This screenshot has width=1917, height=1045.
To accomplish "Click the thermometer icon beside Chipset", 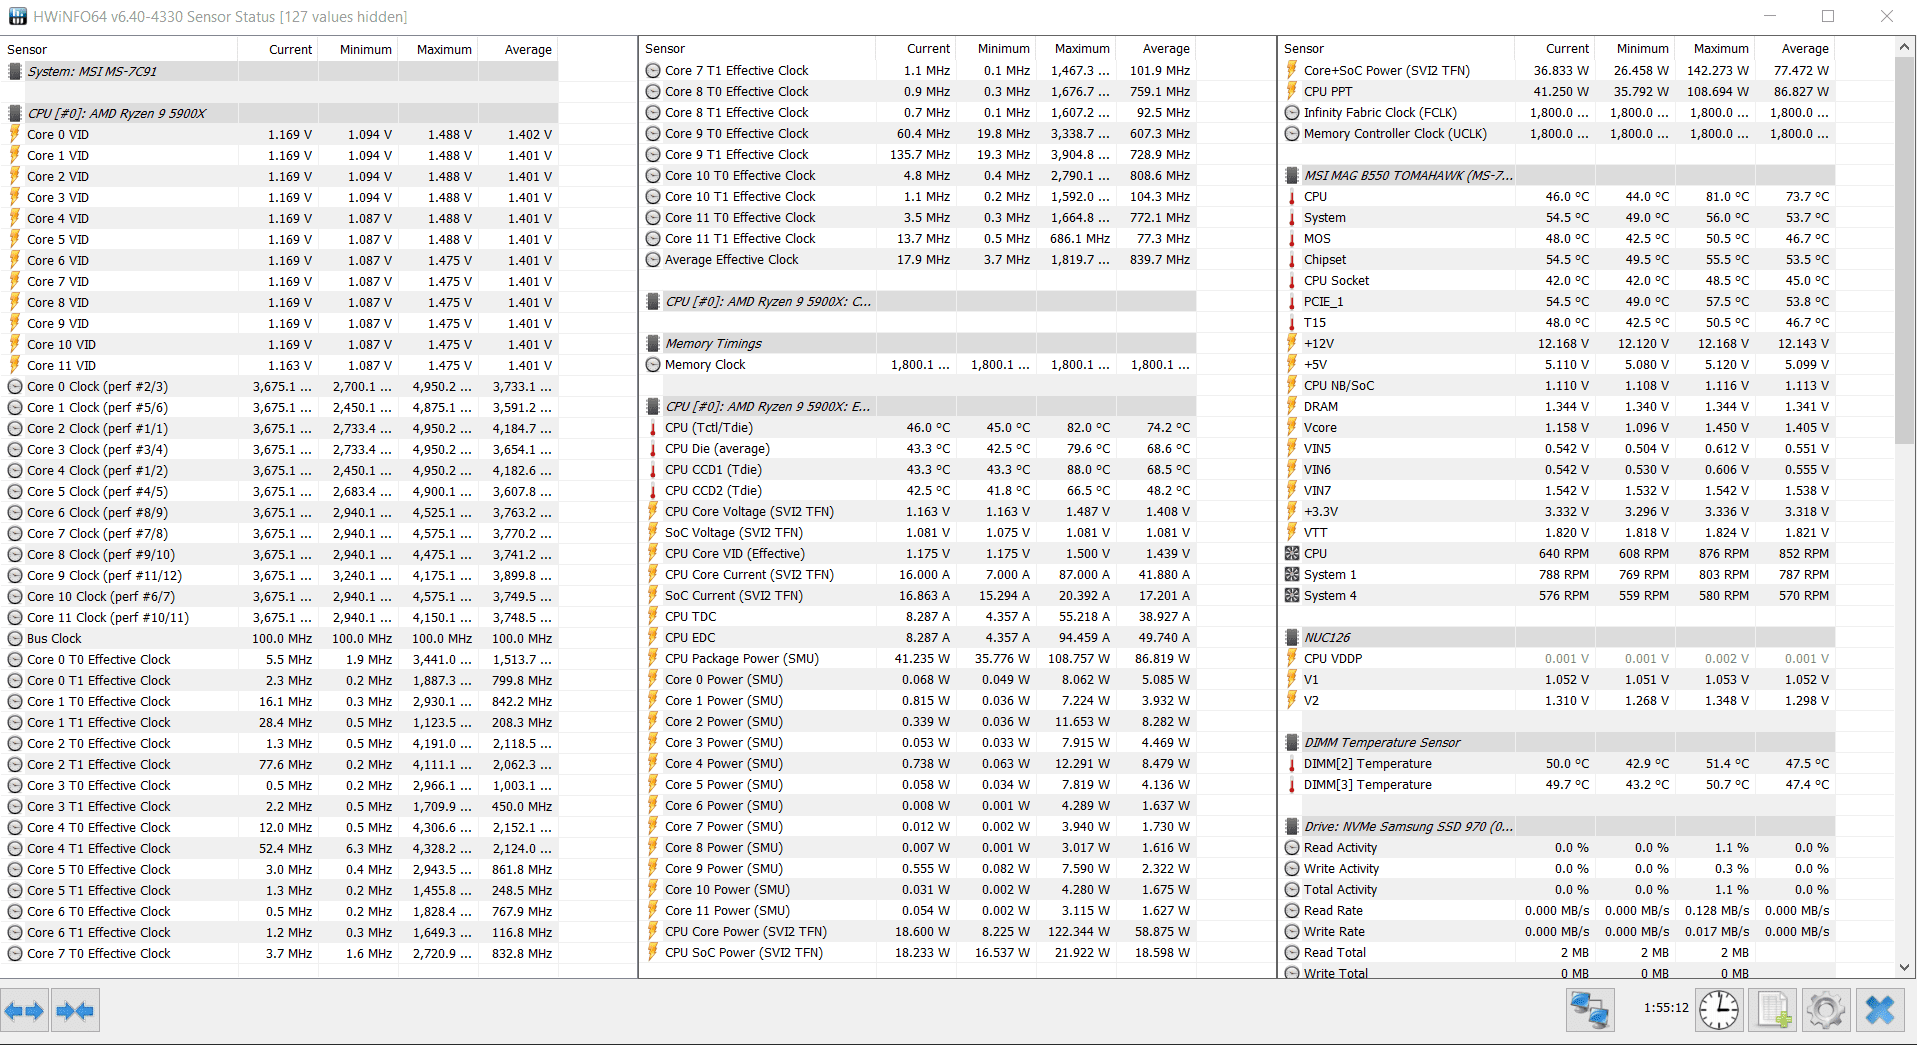I will (1292, 259).
